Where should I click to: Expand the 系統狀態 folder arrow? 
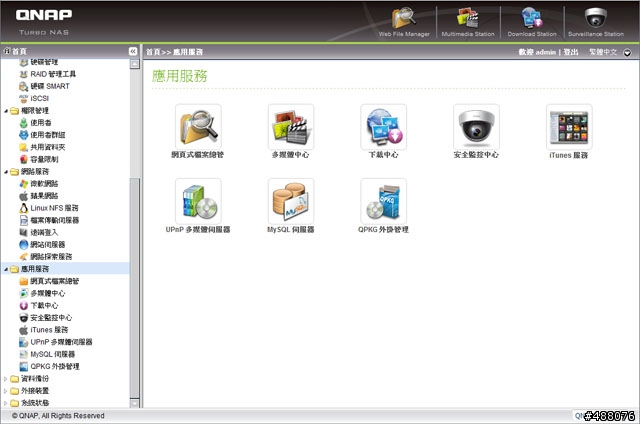click(6, 403)
